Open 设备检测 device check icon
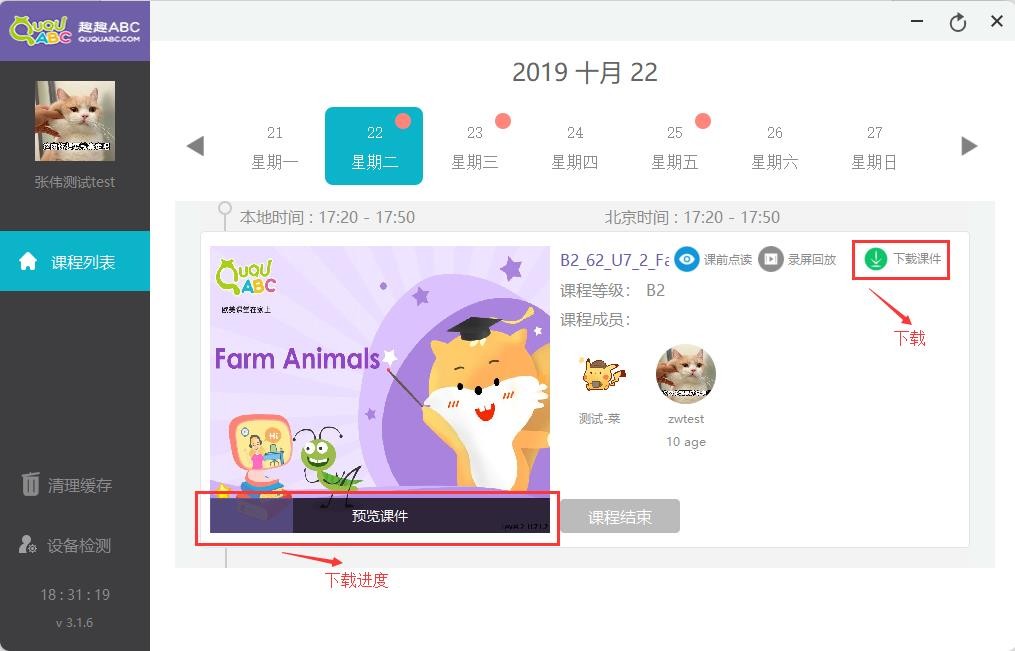This screenshot has height=651, width=1015. 28,544
